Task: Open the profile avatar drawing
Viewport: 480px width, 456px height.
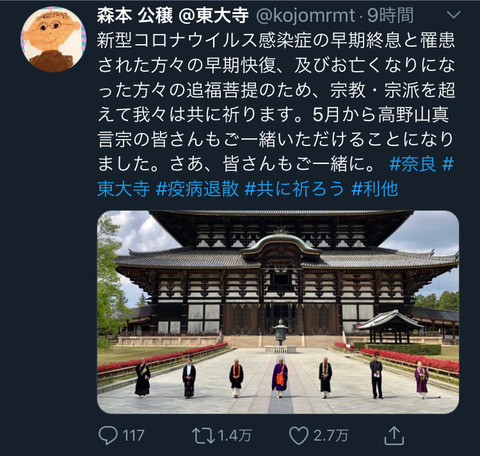Action: click(53, 39)
